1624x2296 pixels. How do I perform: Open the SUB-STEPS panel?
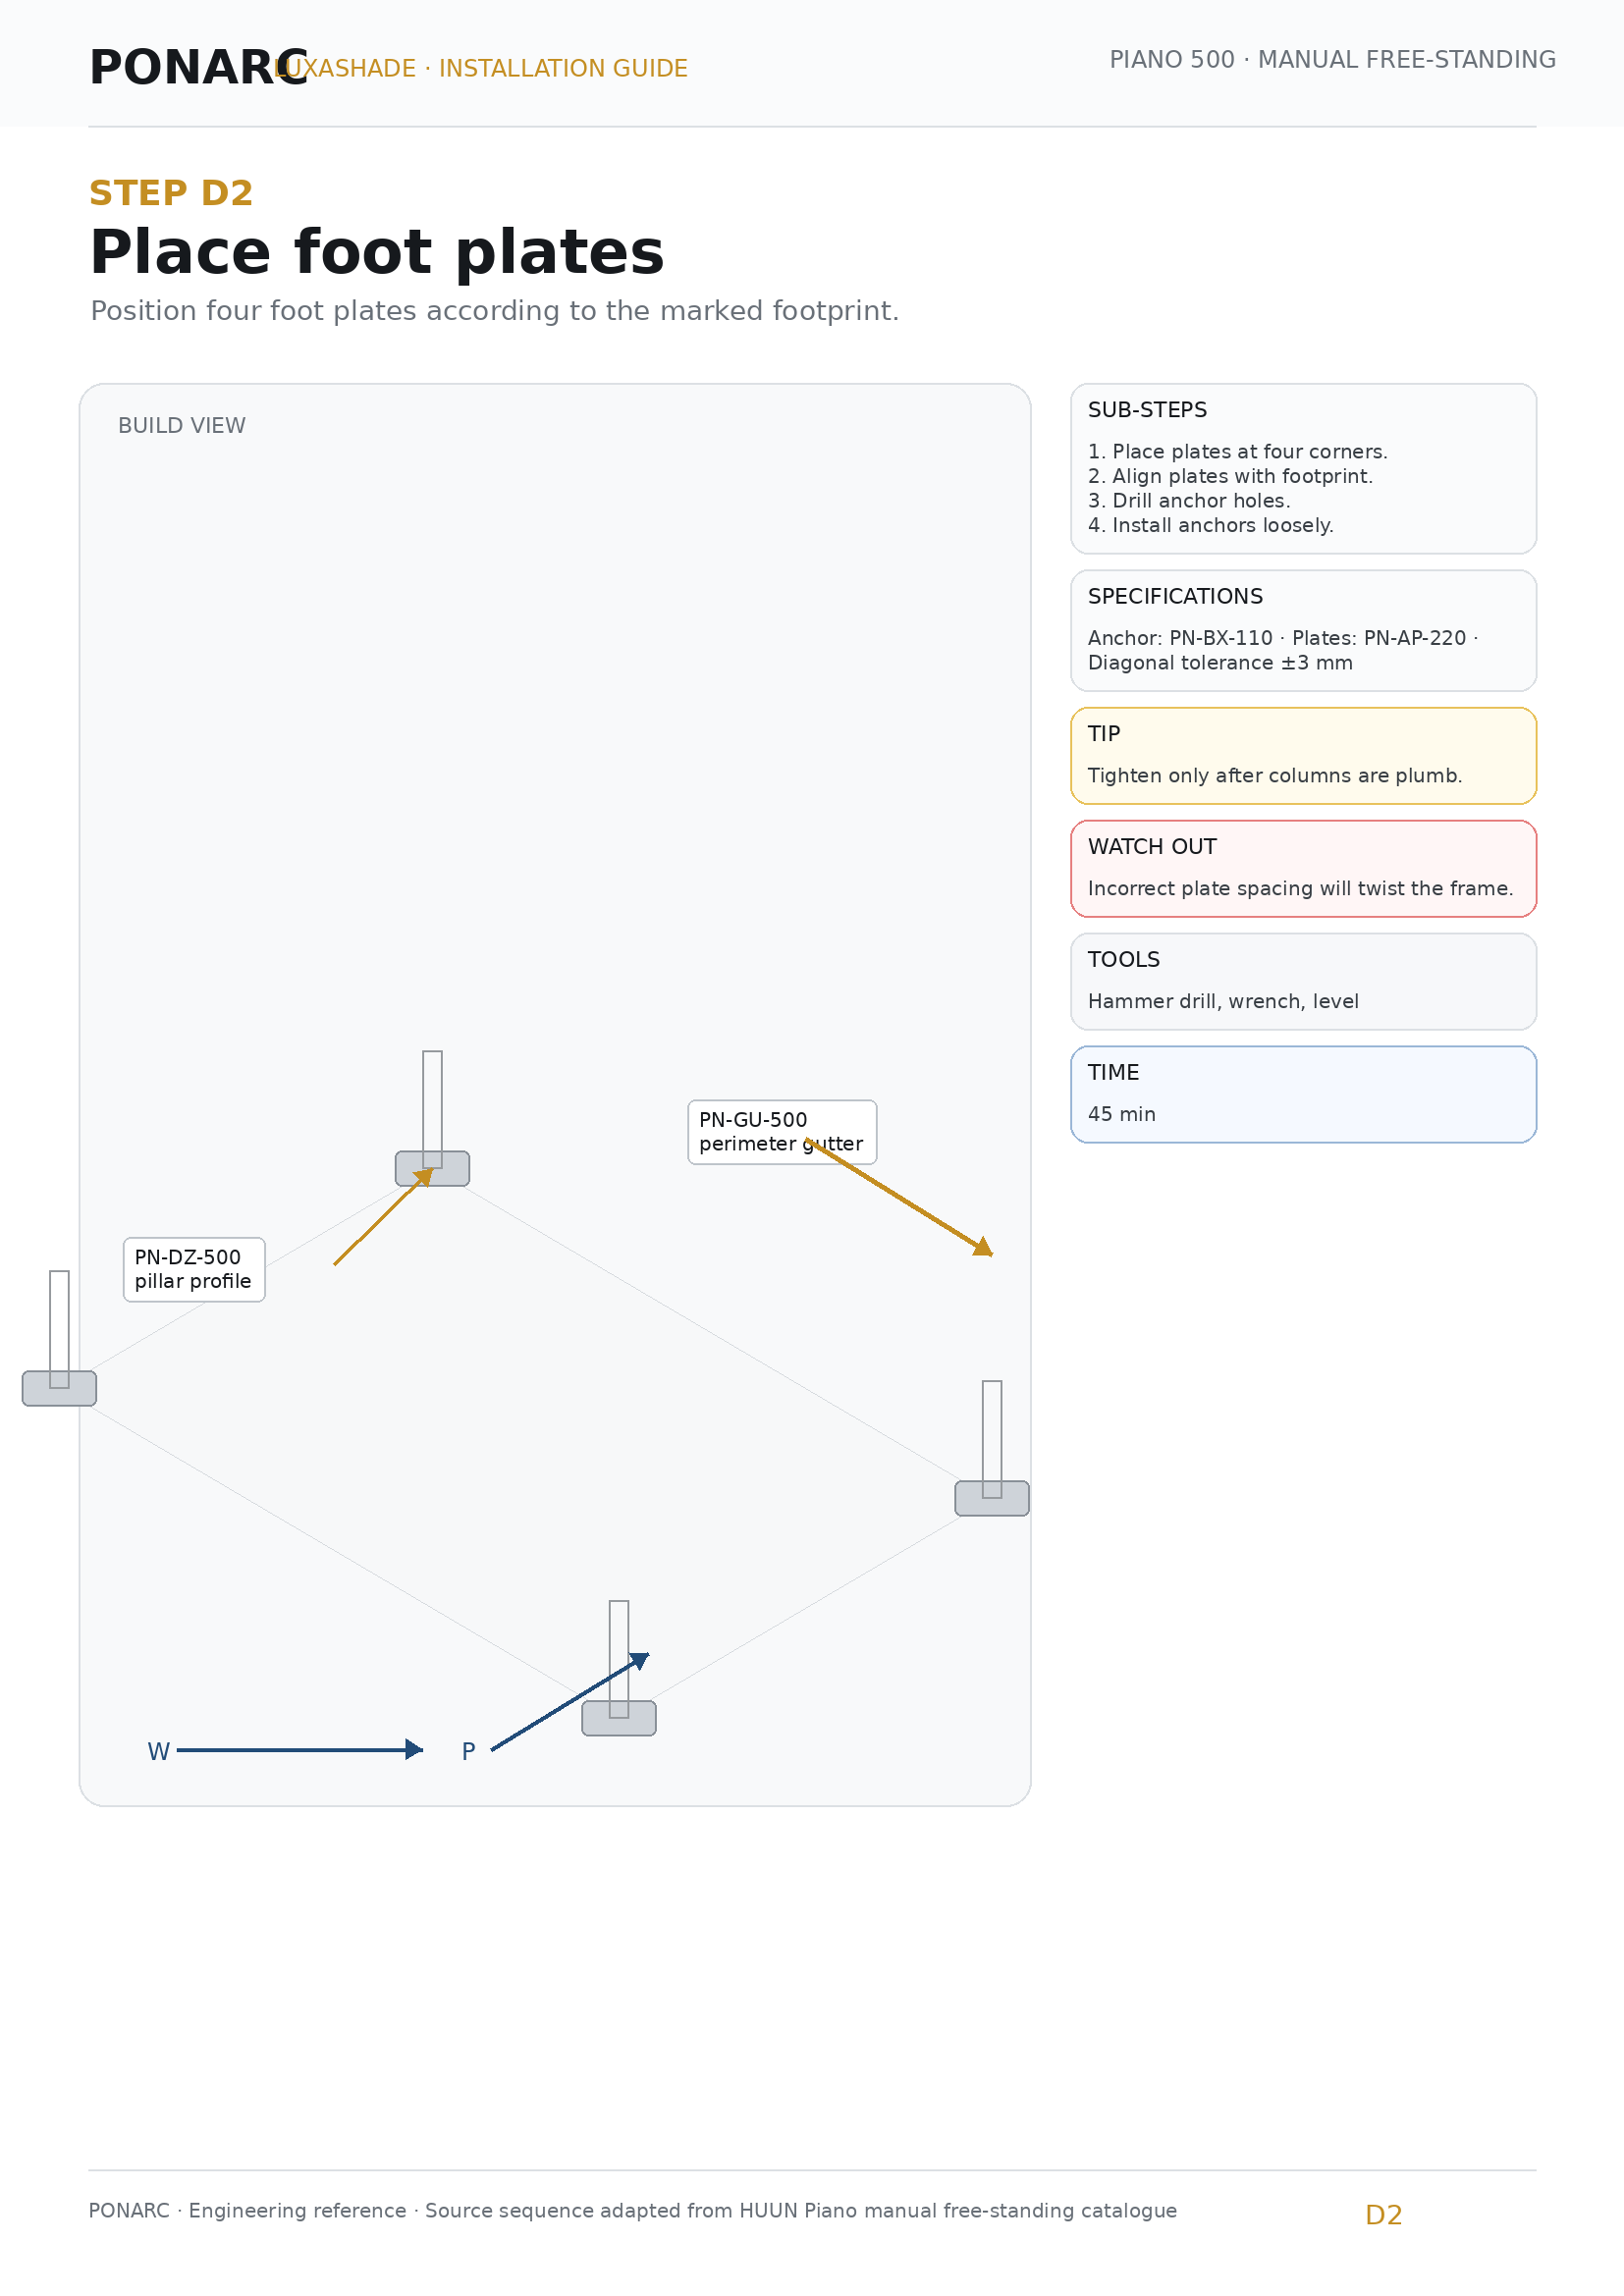click(1303, 468)
